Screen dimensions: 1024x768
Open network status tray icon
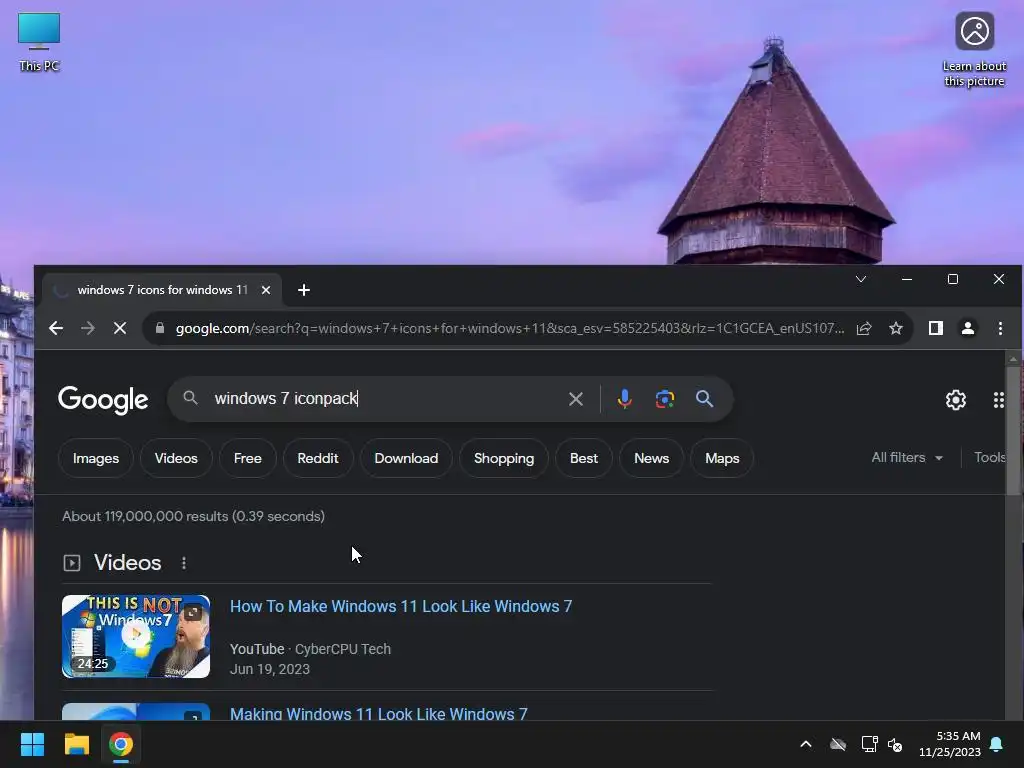click(869, 744)
